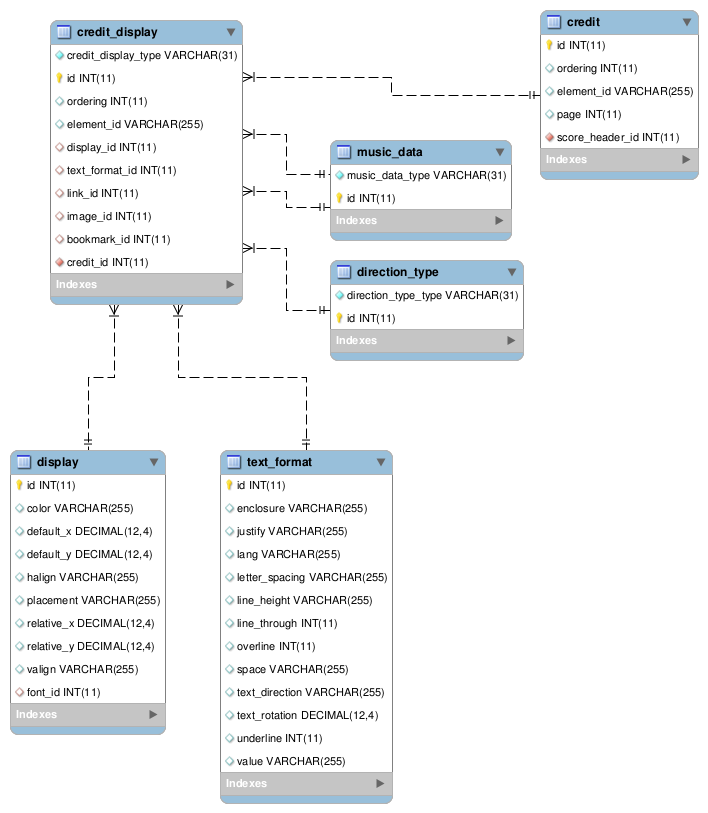Click the music_data table icon
Screen dimensions: 708x813
click(x=344, y=152)
